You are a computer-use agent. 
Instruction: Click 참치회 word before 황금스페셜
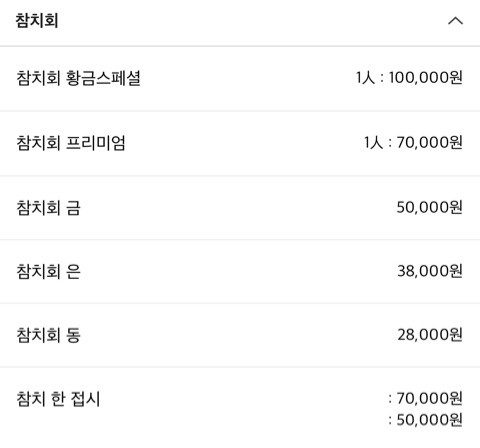pyautogui.click(x=38, y=78)
